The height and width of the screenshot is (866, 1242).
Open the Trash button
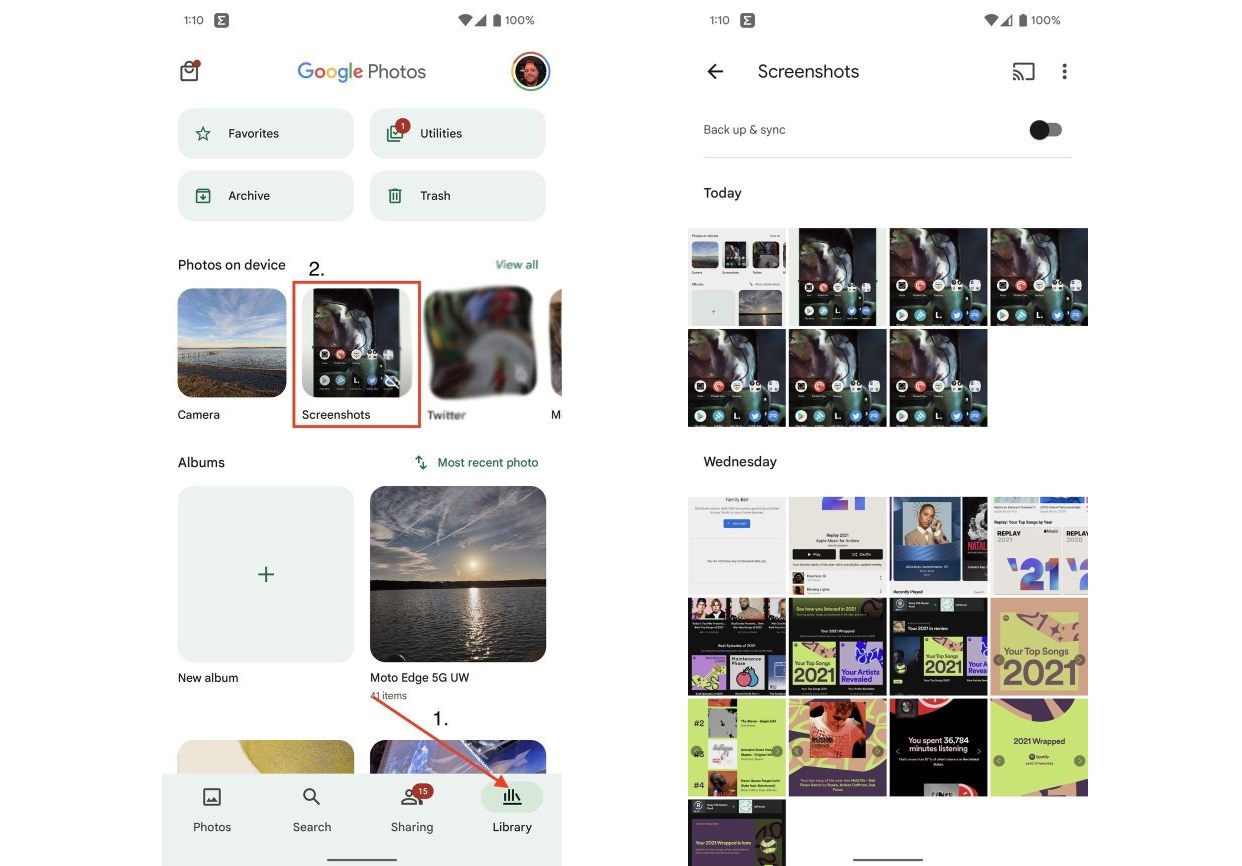pyautogui.click(x=458, y=196)
